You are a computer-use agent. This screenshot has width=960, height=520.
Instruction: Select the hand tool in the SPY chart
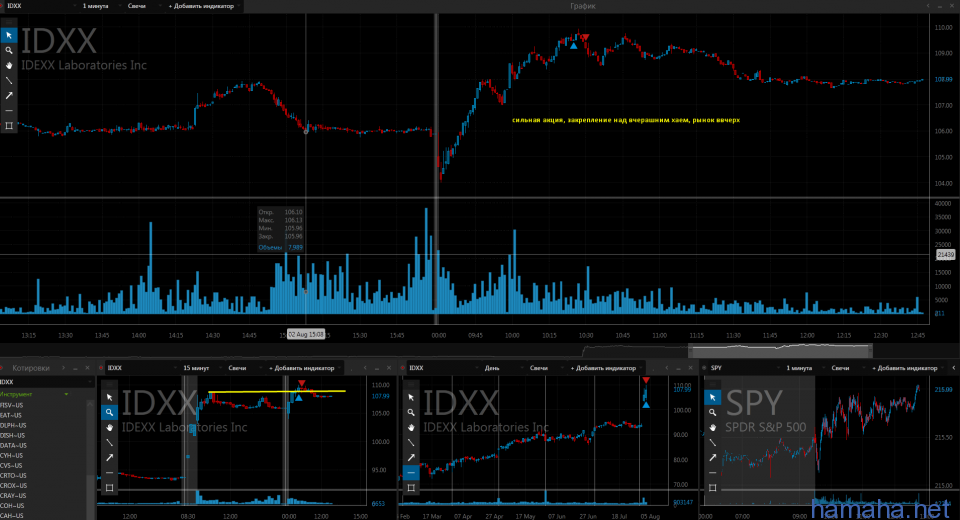pos(712,428)
